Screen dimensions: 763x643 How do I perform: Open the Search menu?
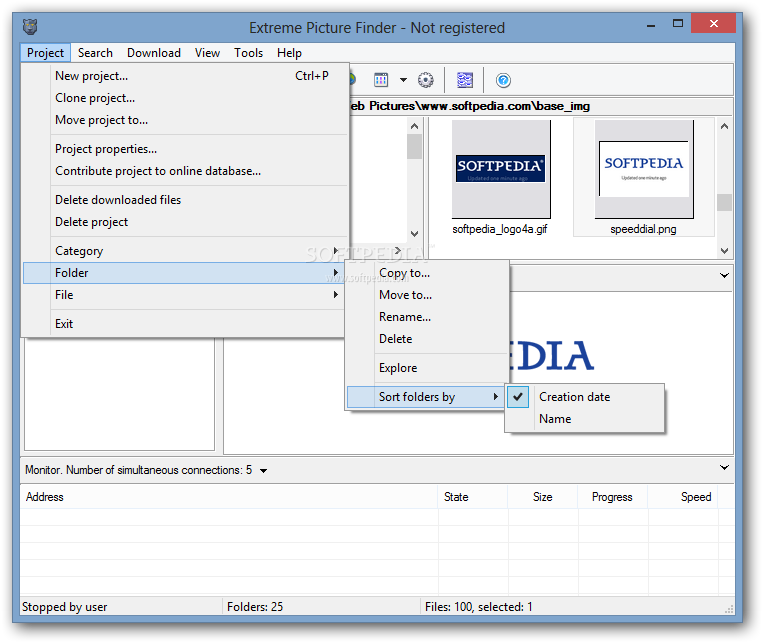[x=95, y=53]
